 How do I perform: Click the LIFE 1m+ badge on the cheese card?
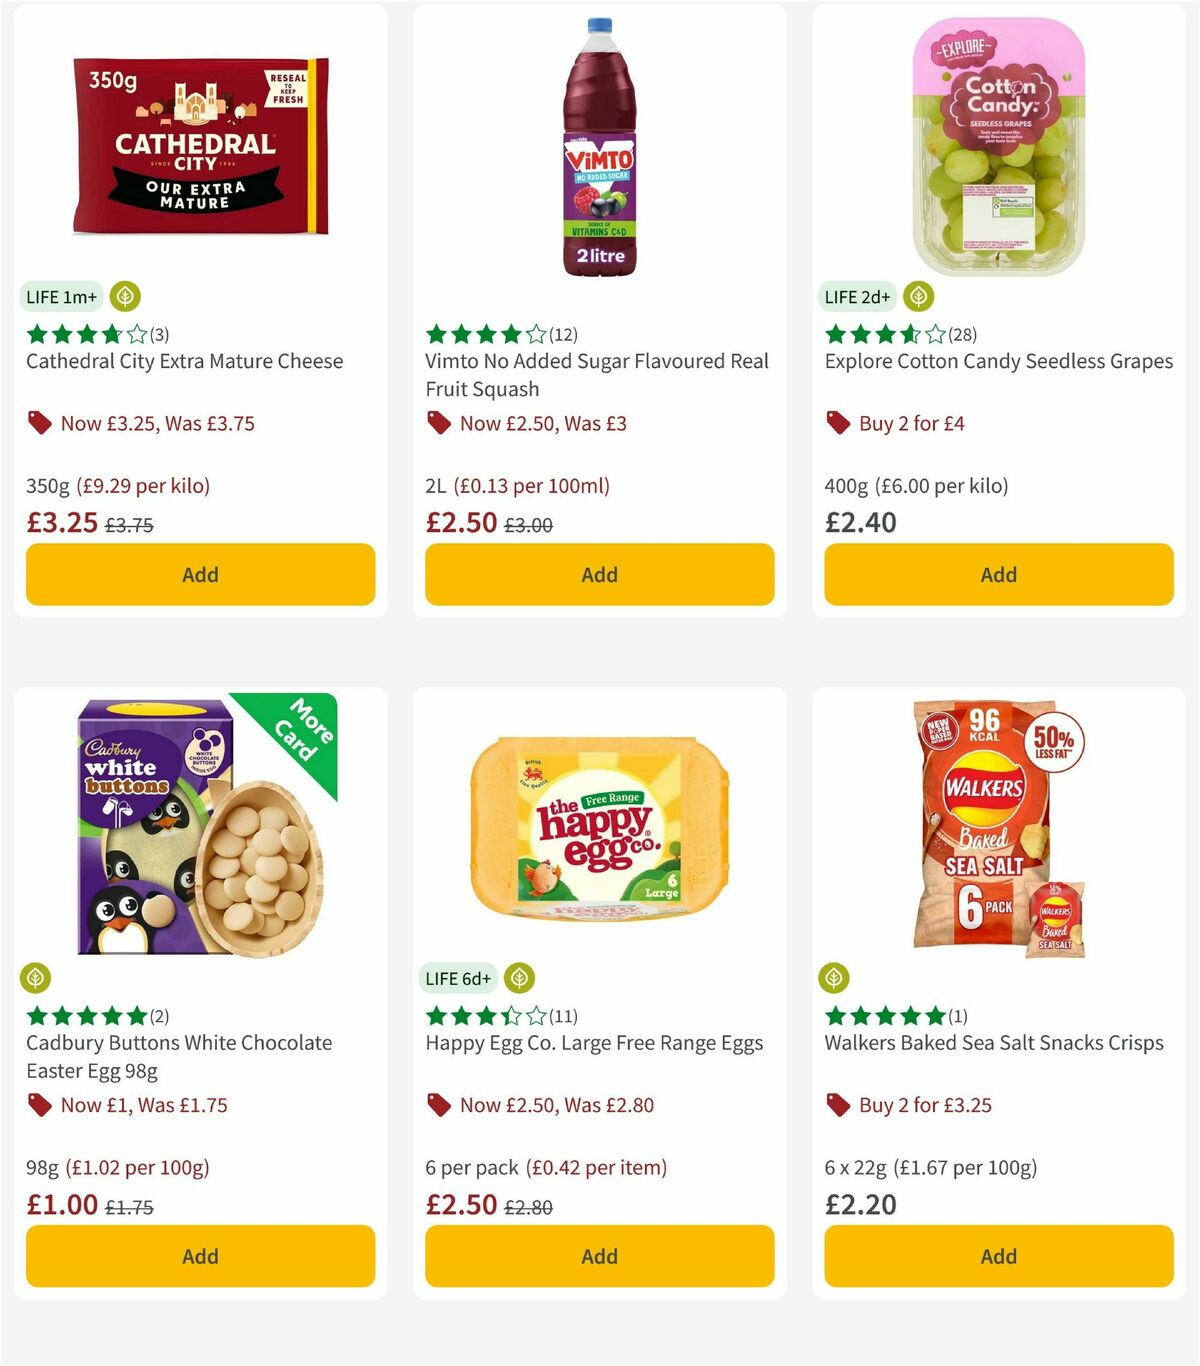coord(62,296)
